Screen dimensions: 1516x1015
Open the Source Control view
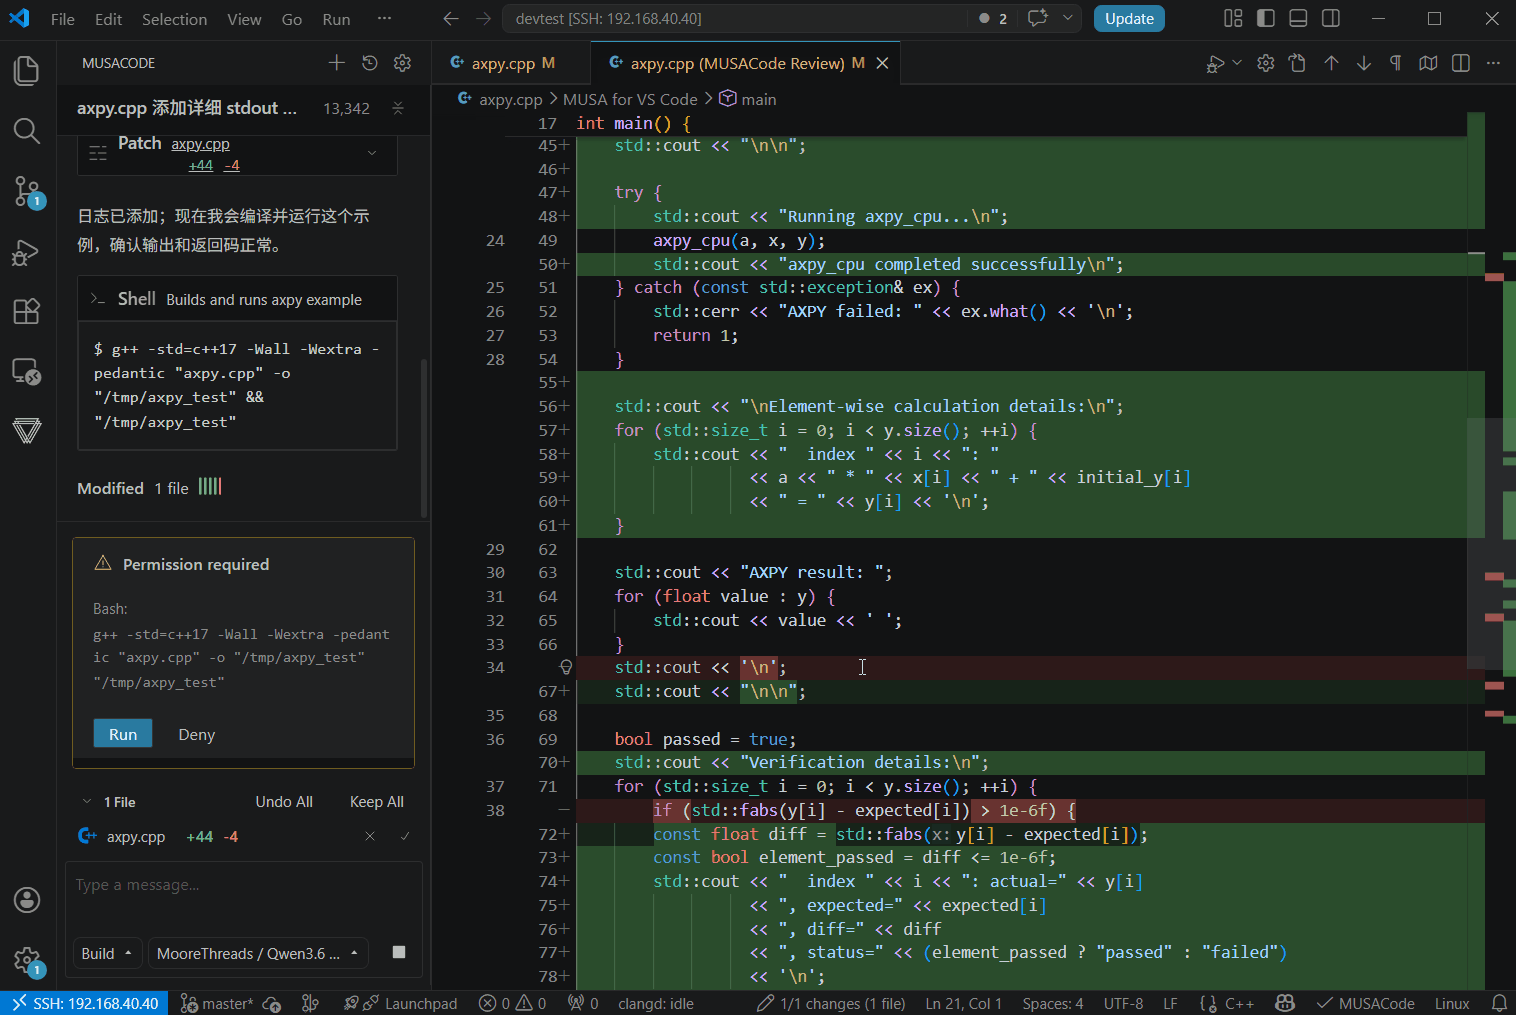[27, 191]
